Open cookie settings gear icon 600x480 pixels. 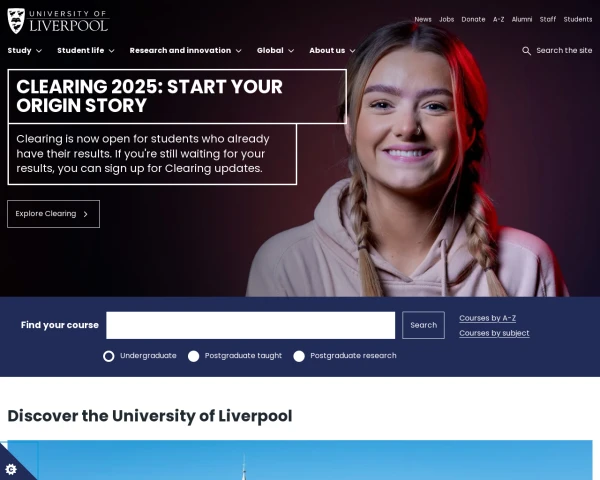point(11,469)
